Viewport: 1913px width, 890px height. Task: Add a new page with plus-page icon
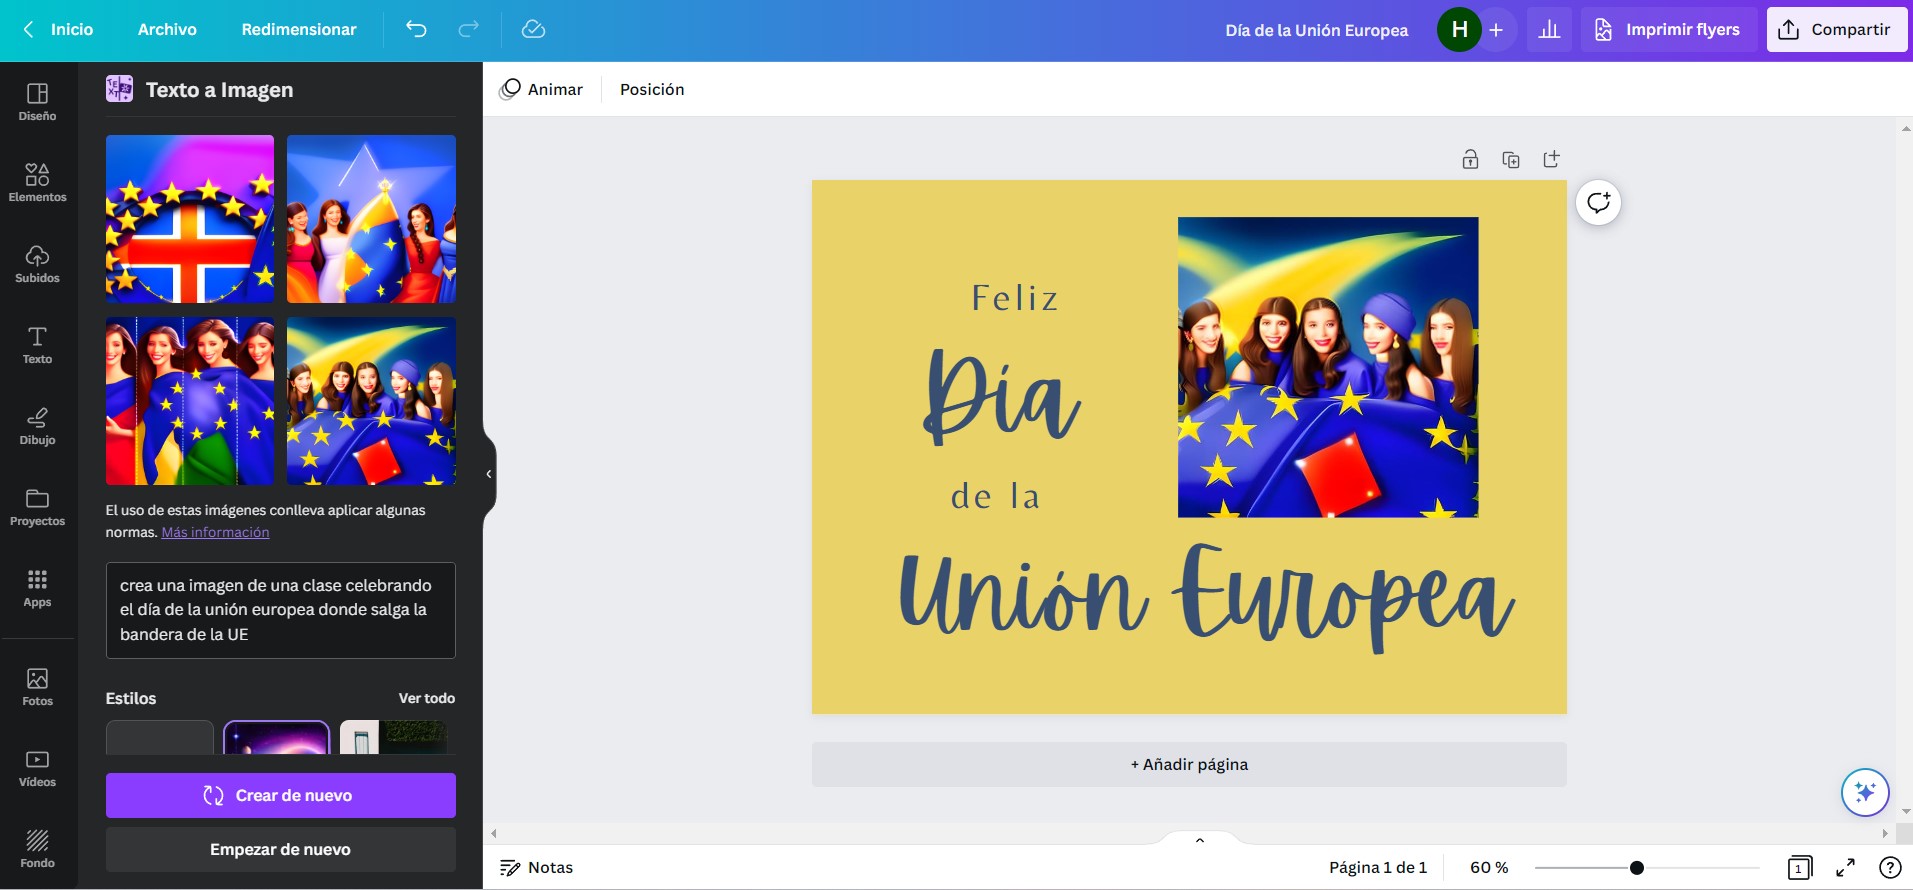point(1551,159)
